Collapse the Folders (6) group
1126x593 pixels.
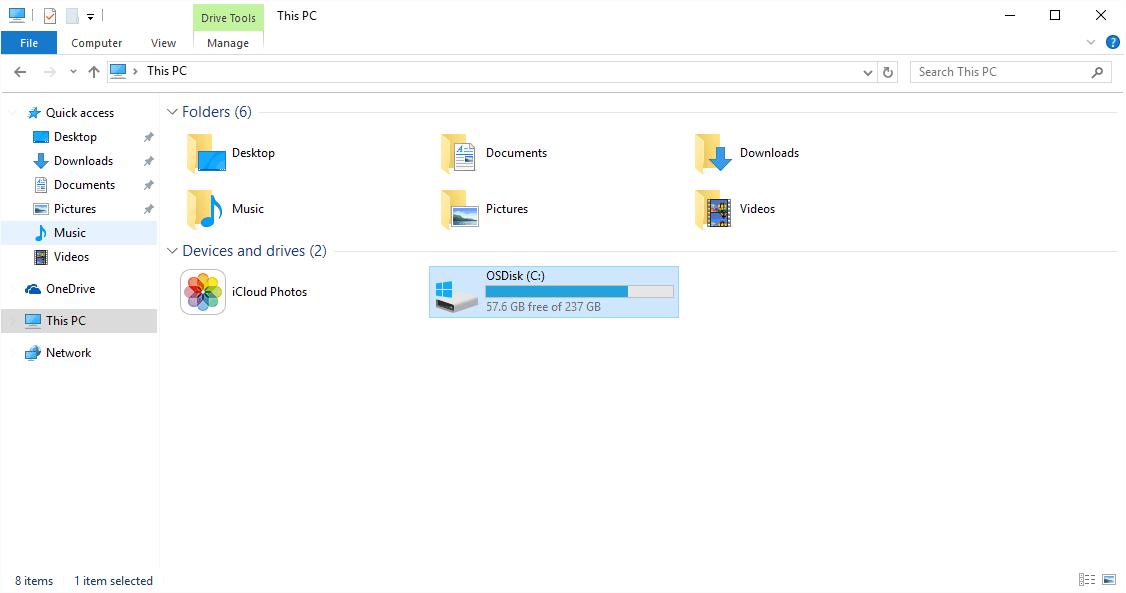click(x=172, y=112)
